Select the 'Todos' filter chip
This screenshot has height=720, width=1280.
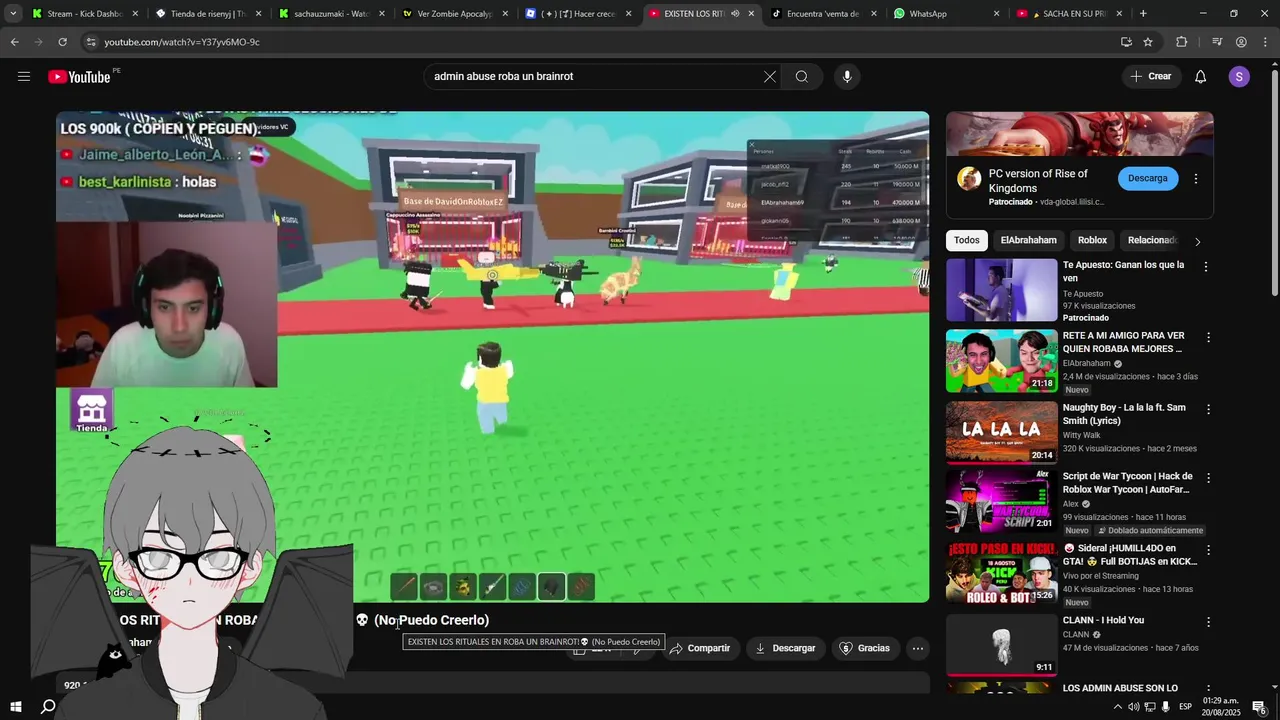[x=967, y=240]
